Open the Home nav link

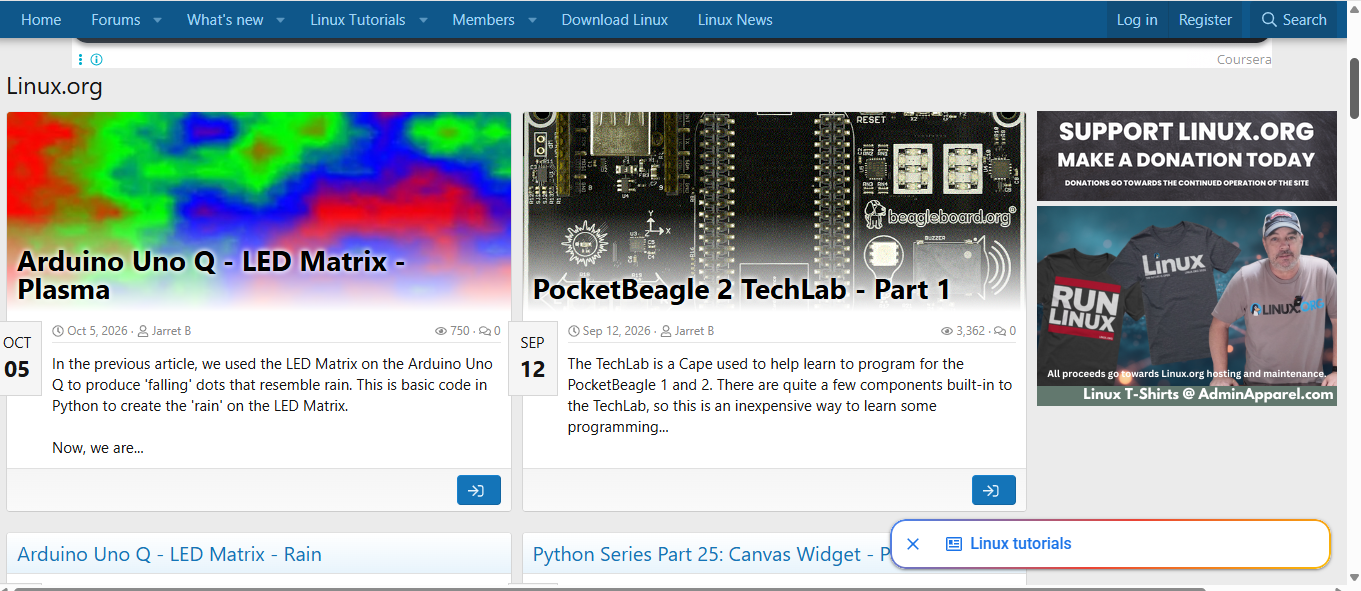pyautogui.click(x=41, y=20)
